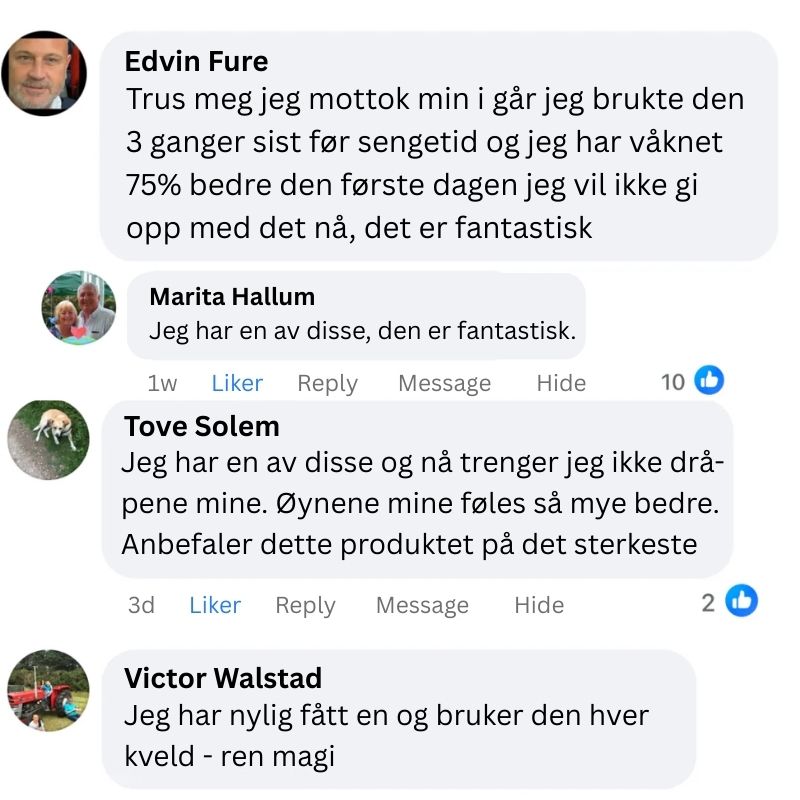Like Tove Solem's comment via Liker
This screenshot has height=800, width=800.
[x=215, y=605]
